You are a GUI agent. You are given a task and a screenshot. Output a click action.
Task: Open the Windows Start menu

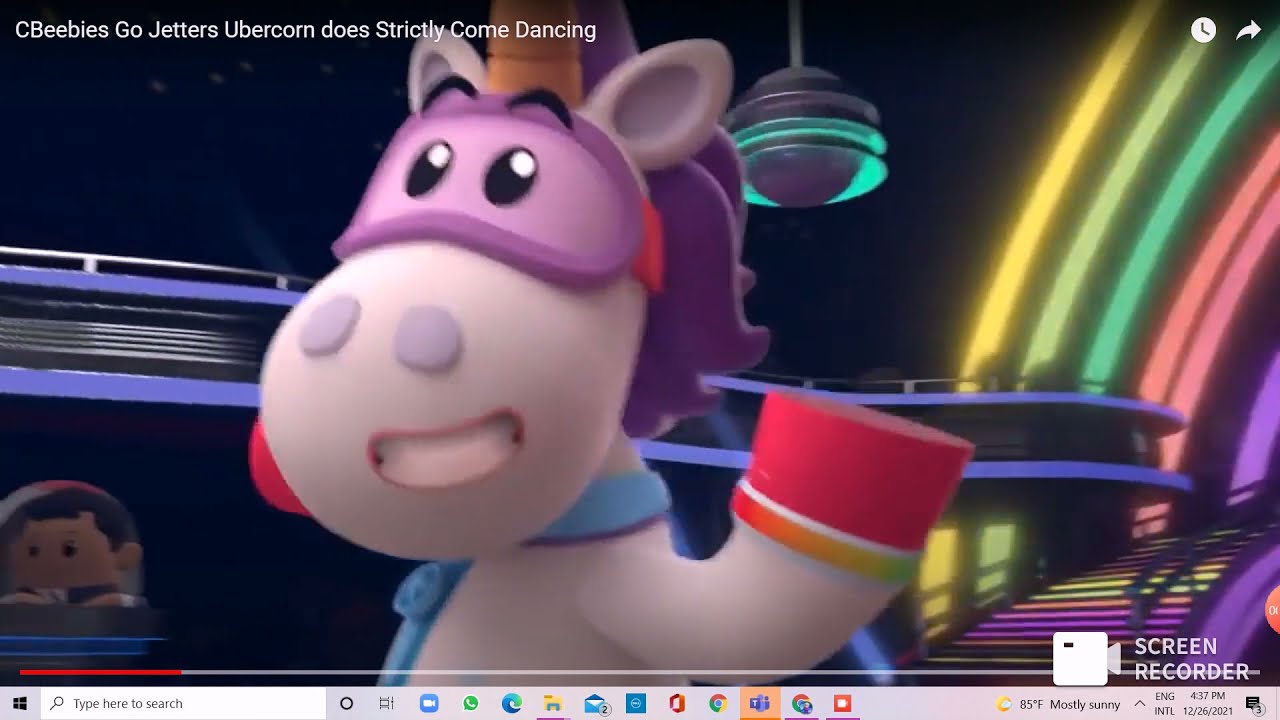pos(20,704)
